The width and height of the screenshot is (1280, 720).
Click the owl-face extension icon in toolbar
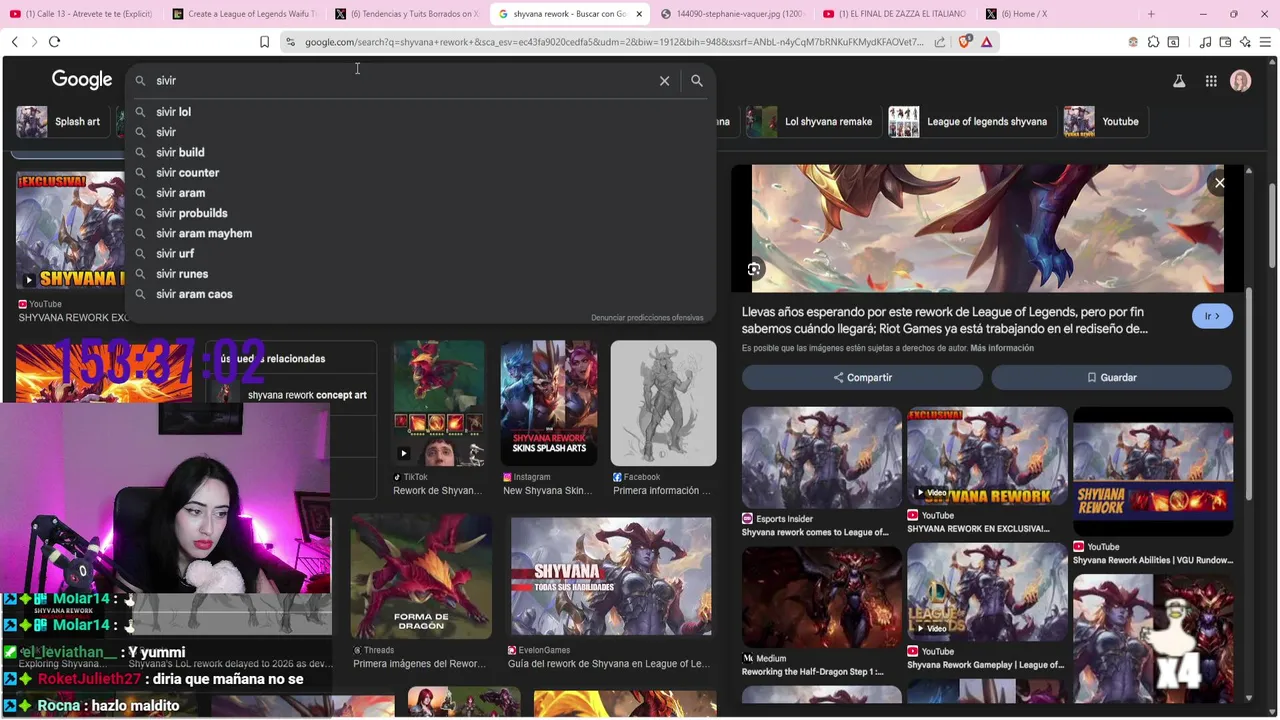[1133, 42]
